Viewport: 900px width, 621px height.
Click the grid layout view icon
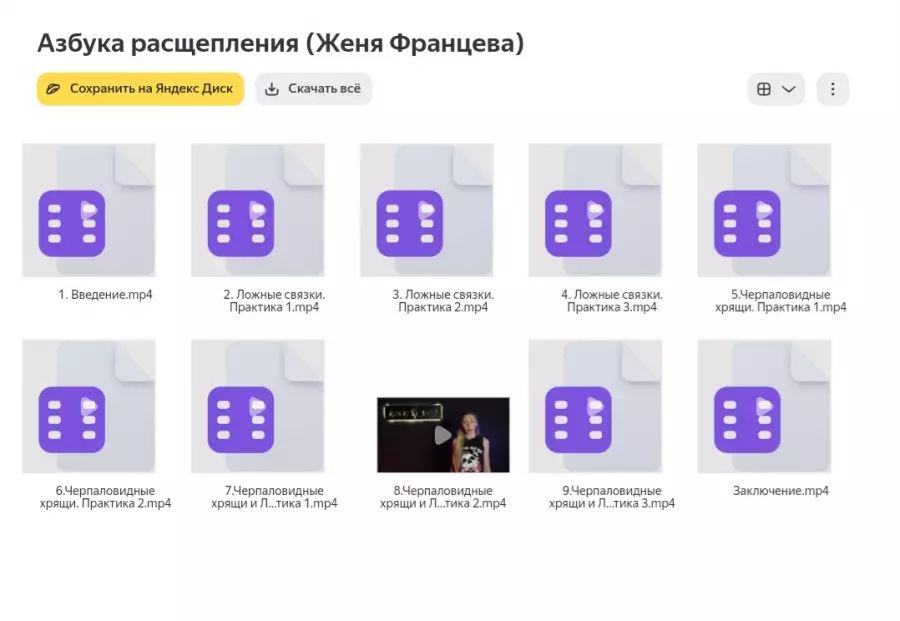coord(764,88)
